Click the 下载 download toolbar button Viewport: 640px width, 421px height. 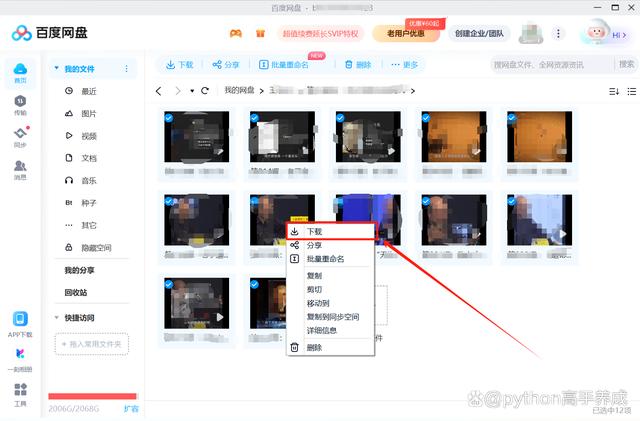pos(179,65)
